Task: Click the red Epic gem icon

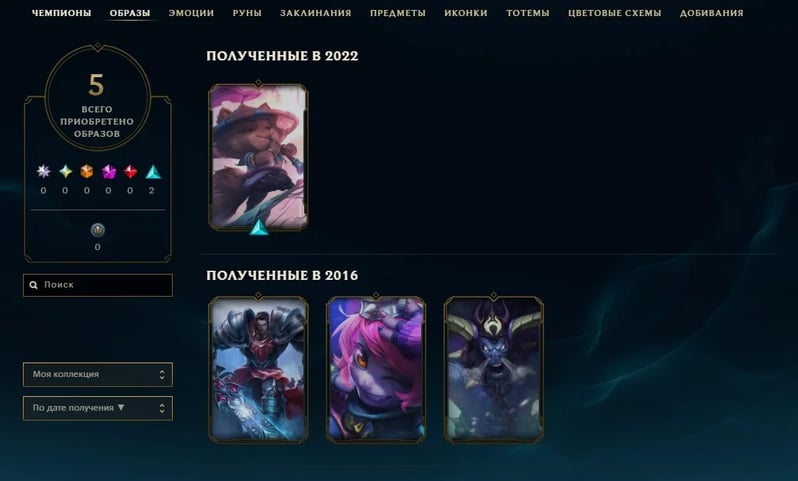Action: [x=130, y=172]
